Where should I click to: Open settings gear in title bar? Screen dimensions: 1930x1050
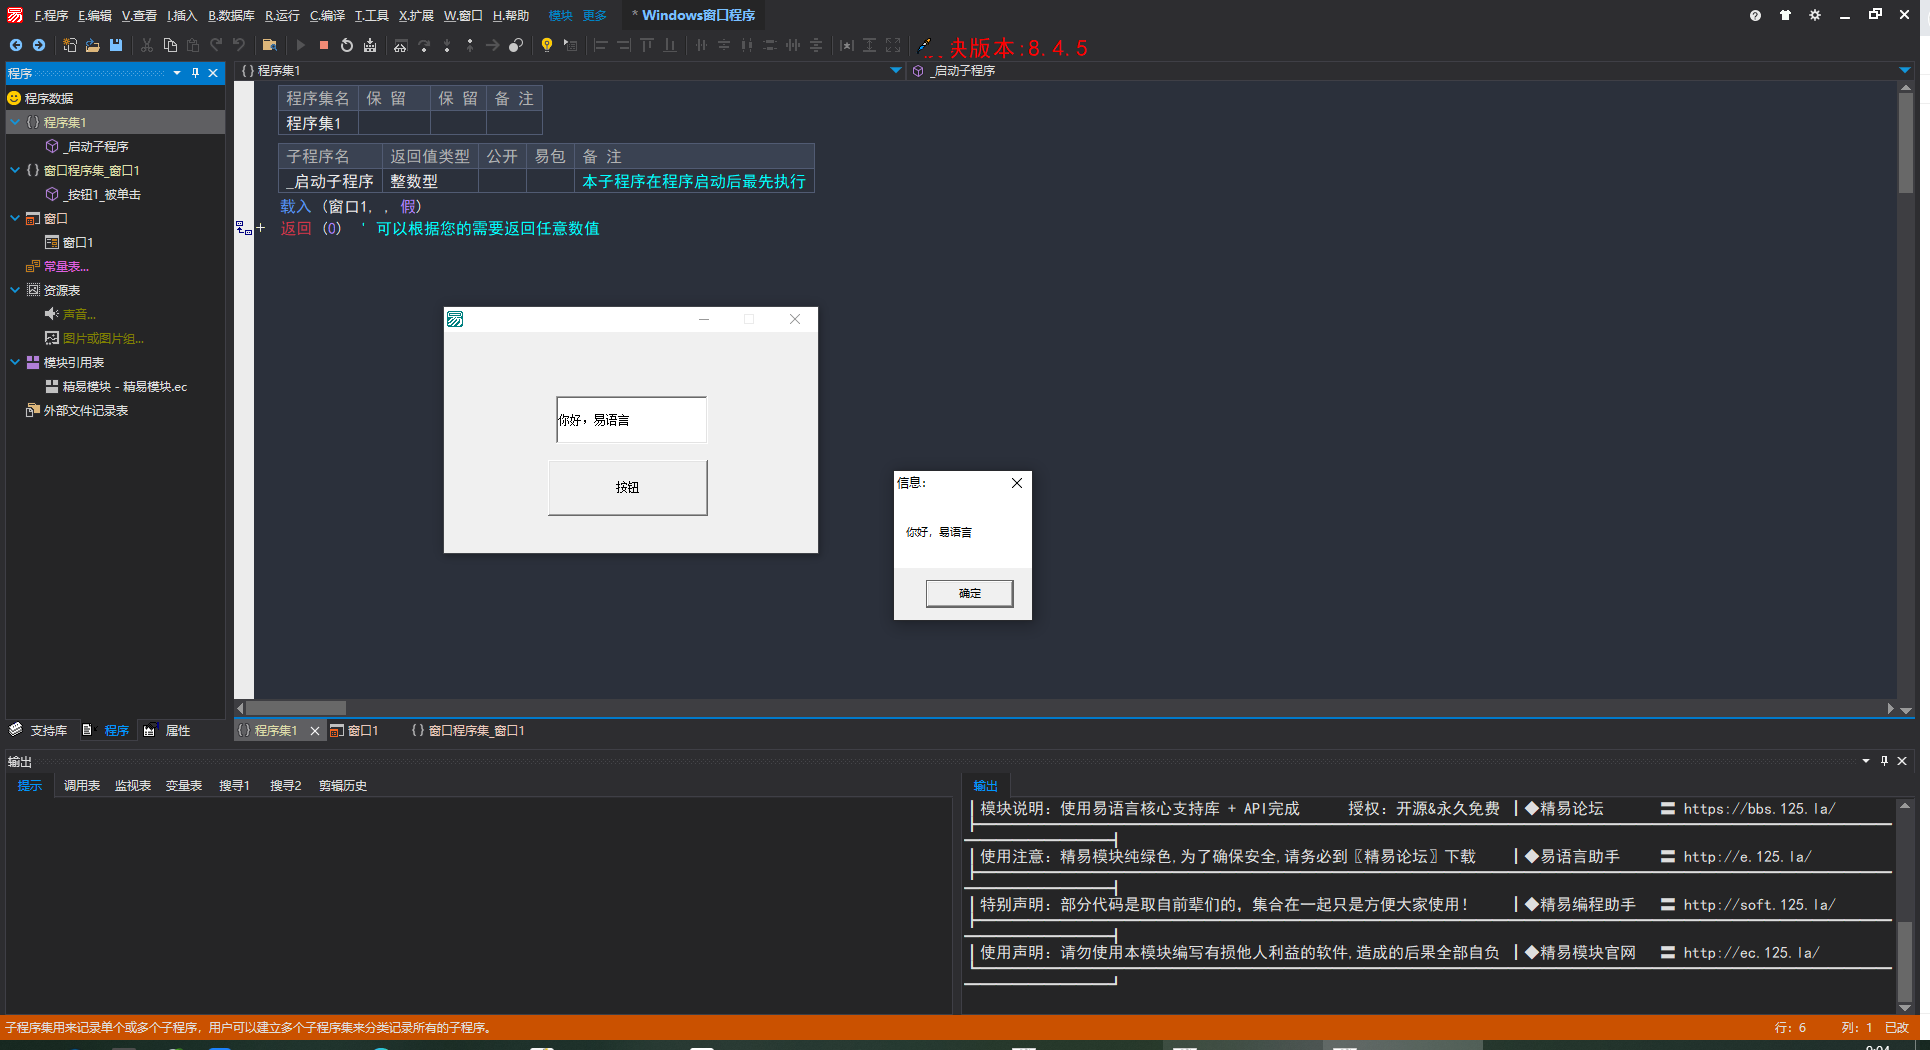[1815, 15]
